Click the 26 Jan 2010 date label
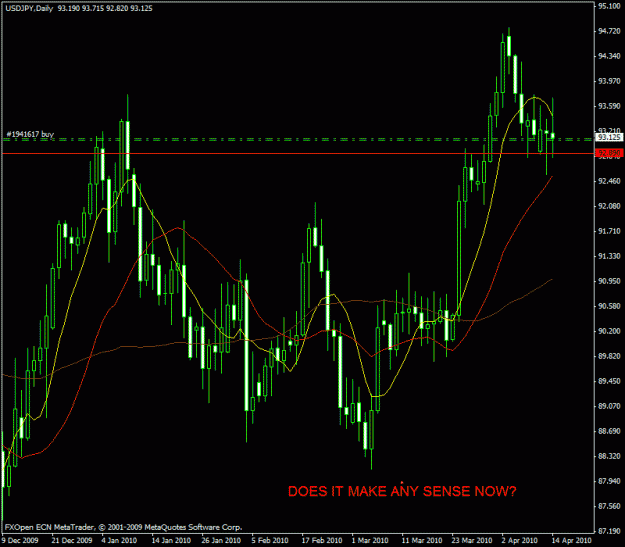The width and height of the screenshot is (625, 547). [x=221, y=541]
